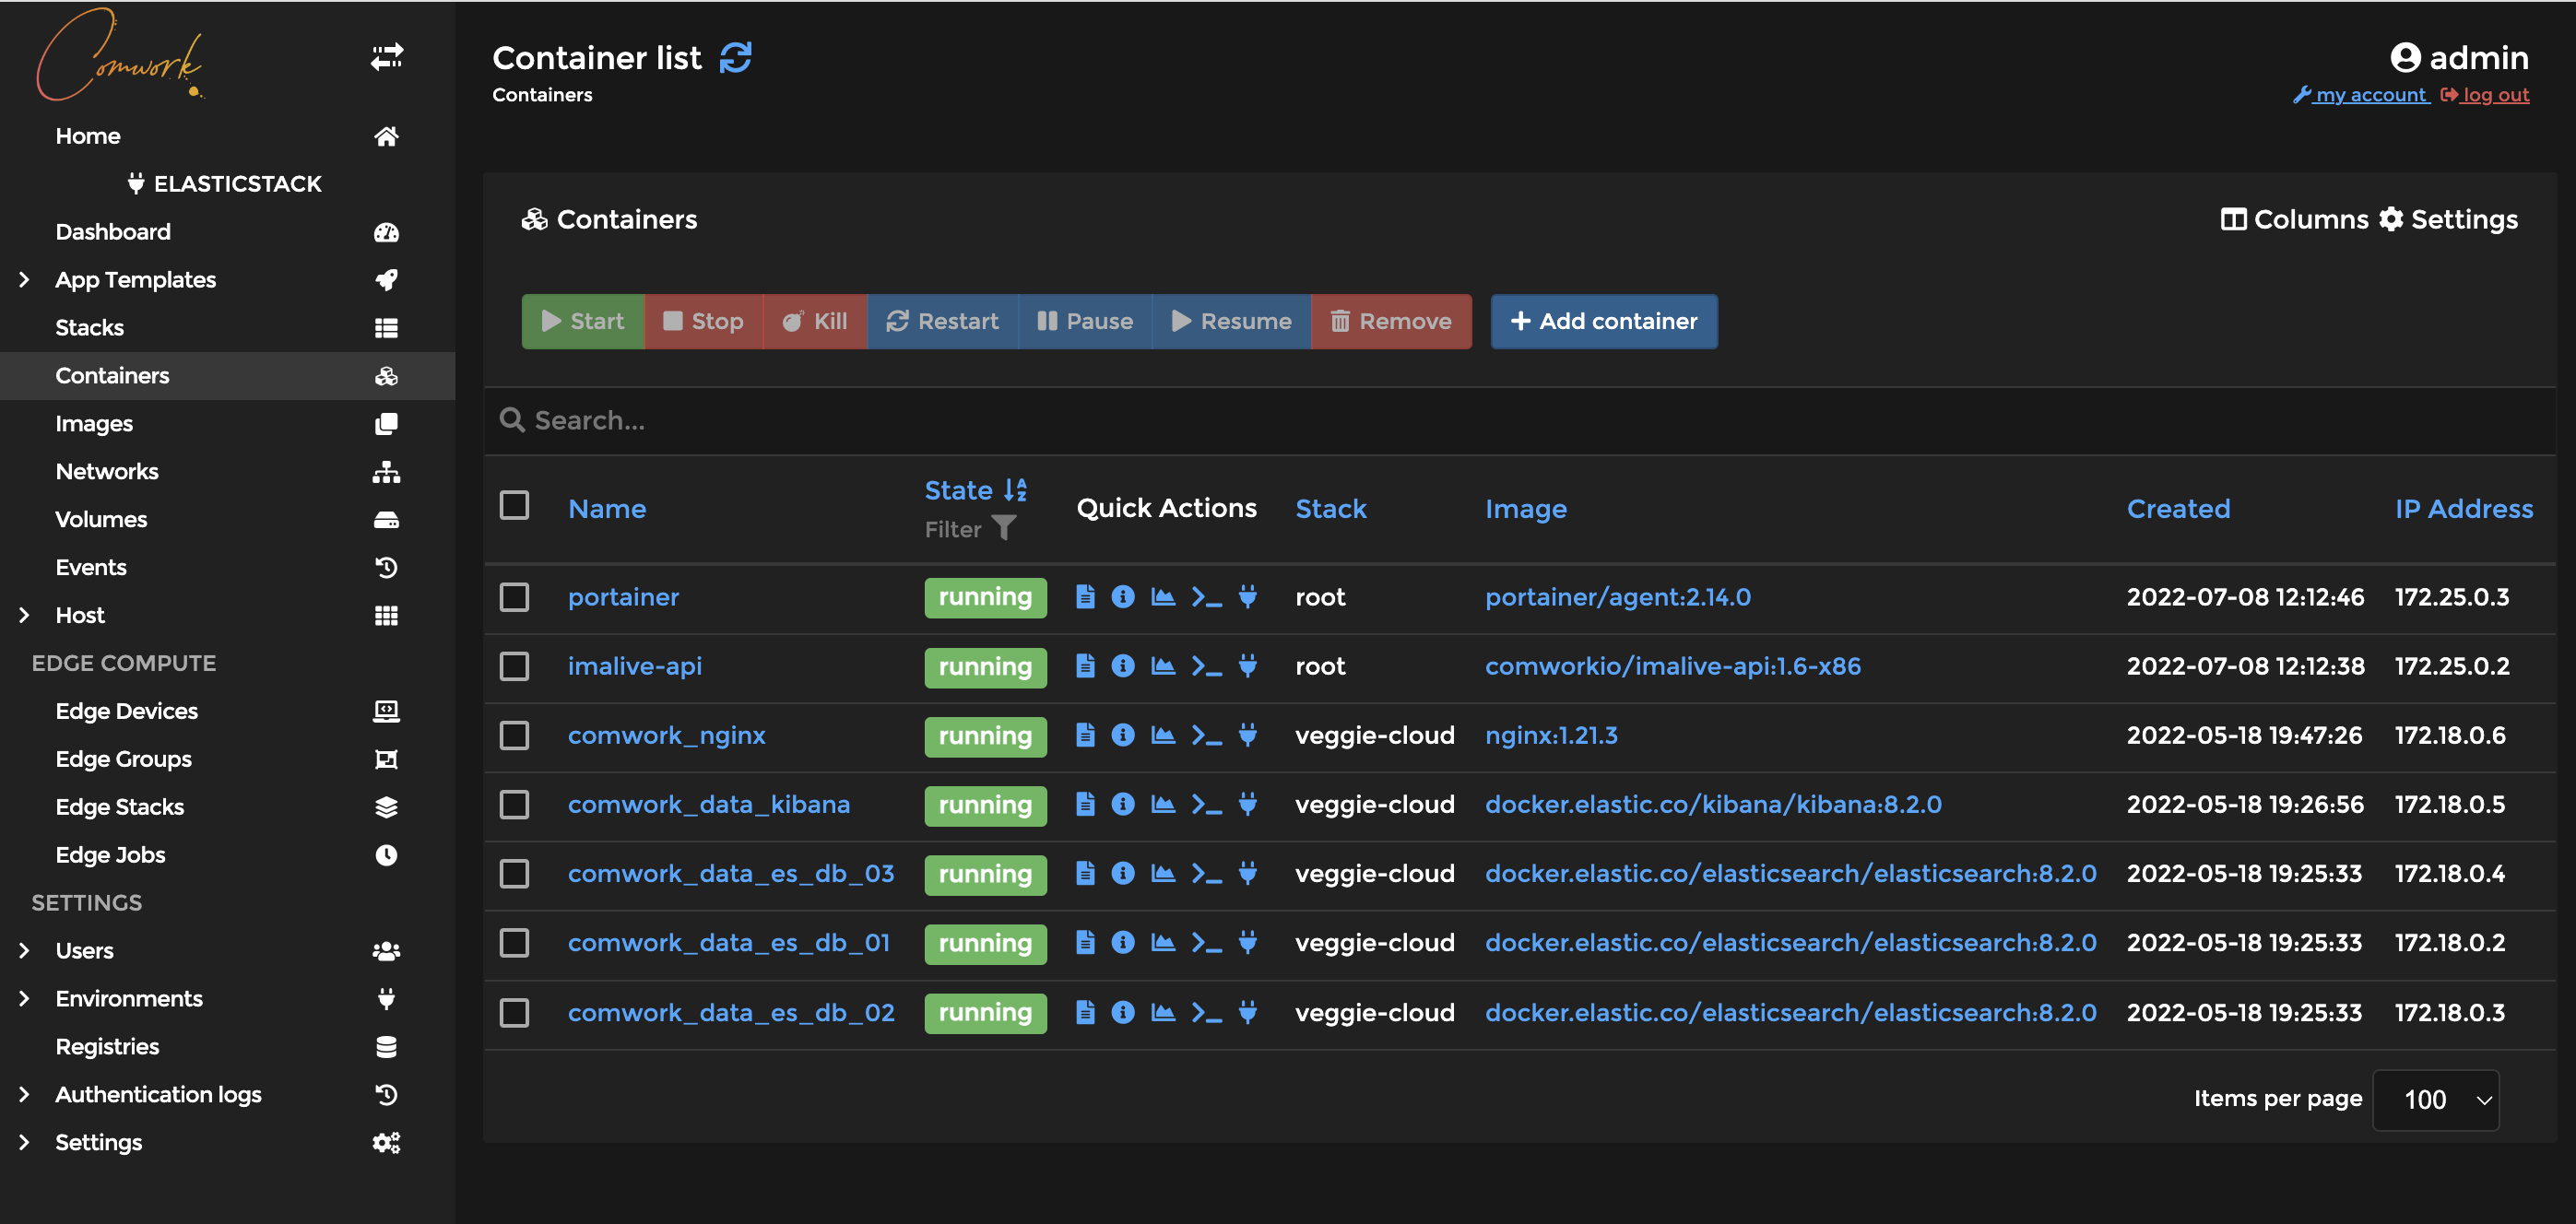Open Edge Devices in the sidebar
The image size is (2576, 1224).
point(227,711)
